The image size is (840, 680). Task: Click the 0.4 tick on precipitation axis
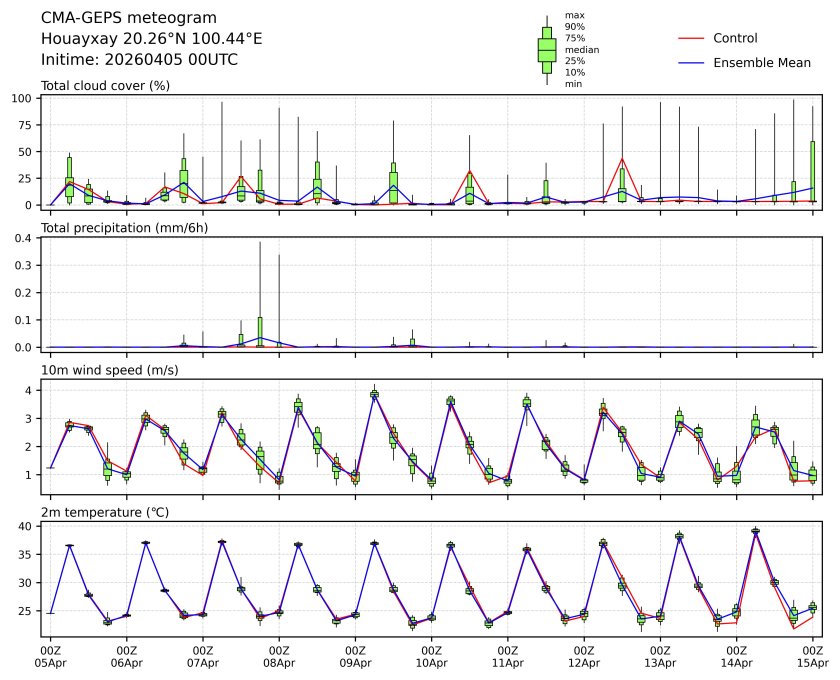(x=25, y=238)
